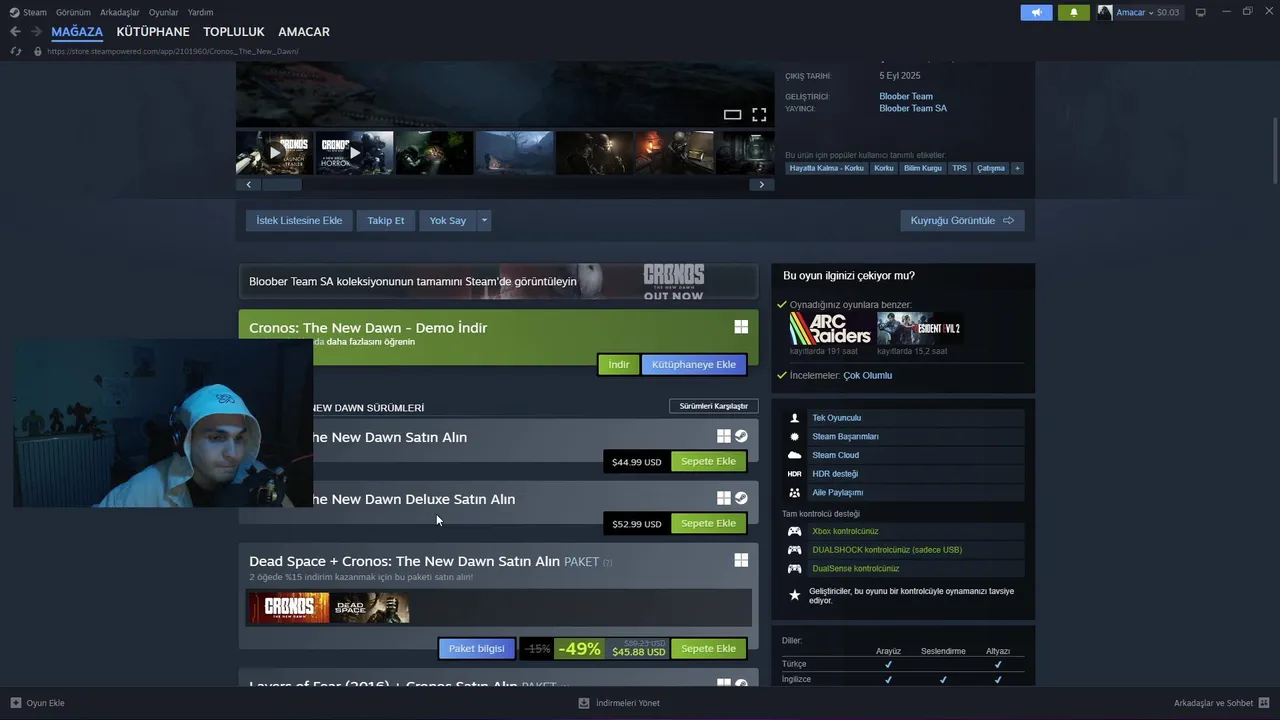Switch to the TOPLULUK tab
The image size is (1280, 720).
pos(234,32)
